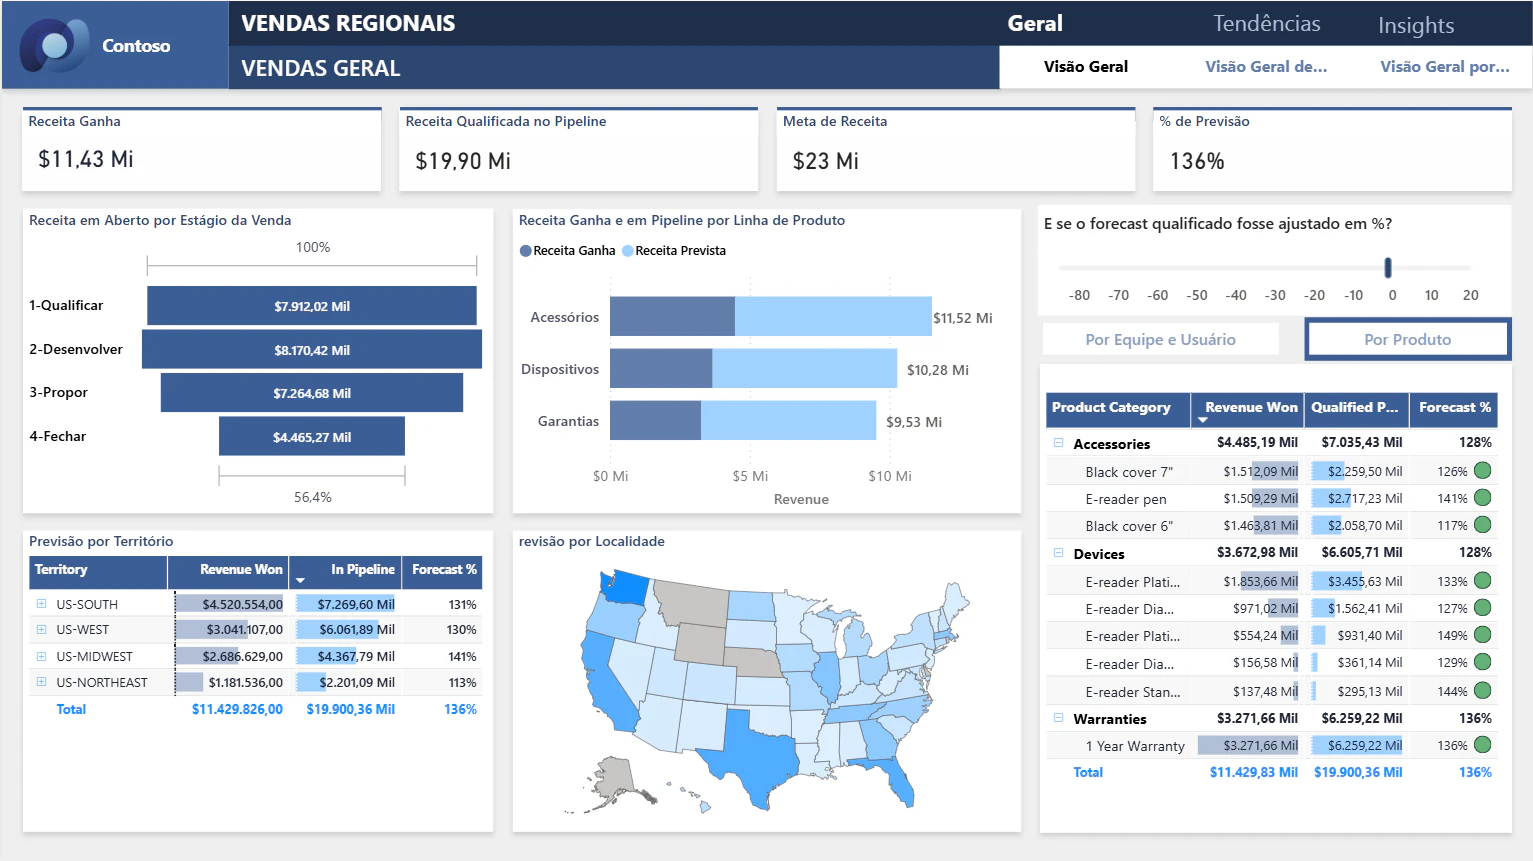Image resolution: width=1533 pixels, height=861 pixels.
Task: Select the Visão Geral sub-tab
Action: (1086, 67)
